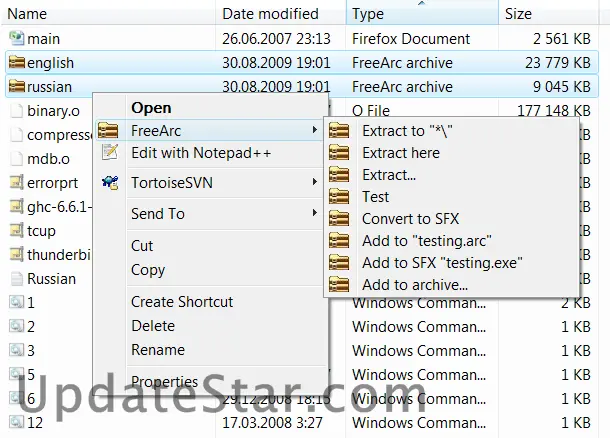
Task: Click the errorprt file icon
Action: point(16,182)
